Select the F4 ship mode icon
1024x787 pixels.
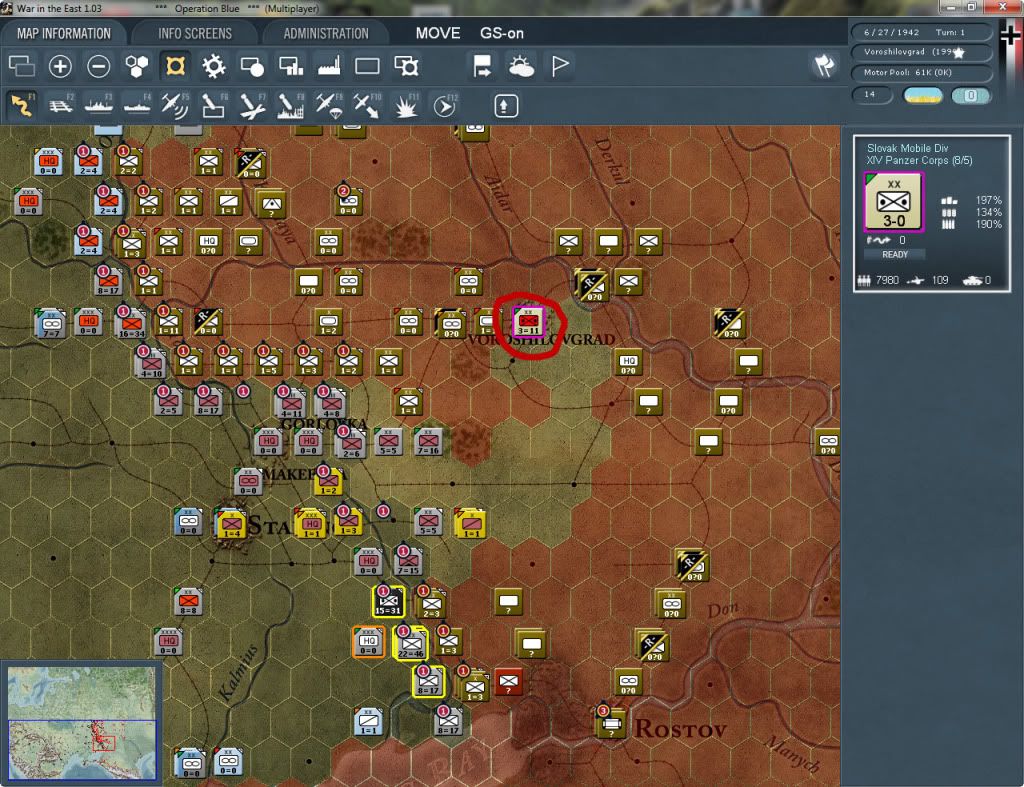pos(137,105)
